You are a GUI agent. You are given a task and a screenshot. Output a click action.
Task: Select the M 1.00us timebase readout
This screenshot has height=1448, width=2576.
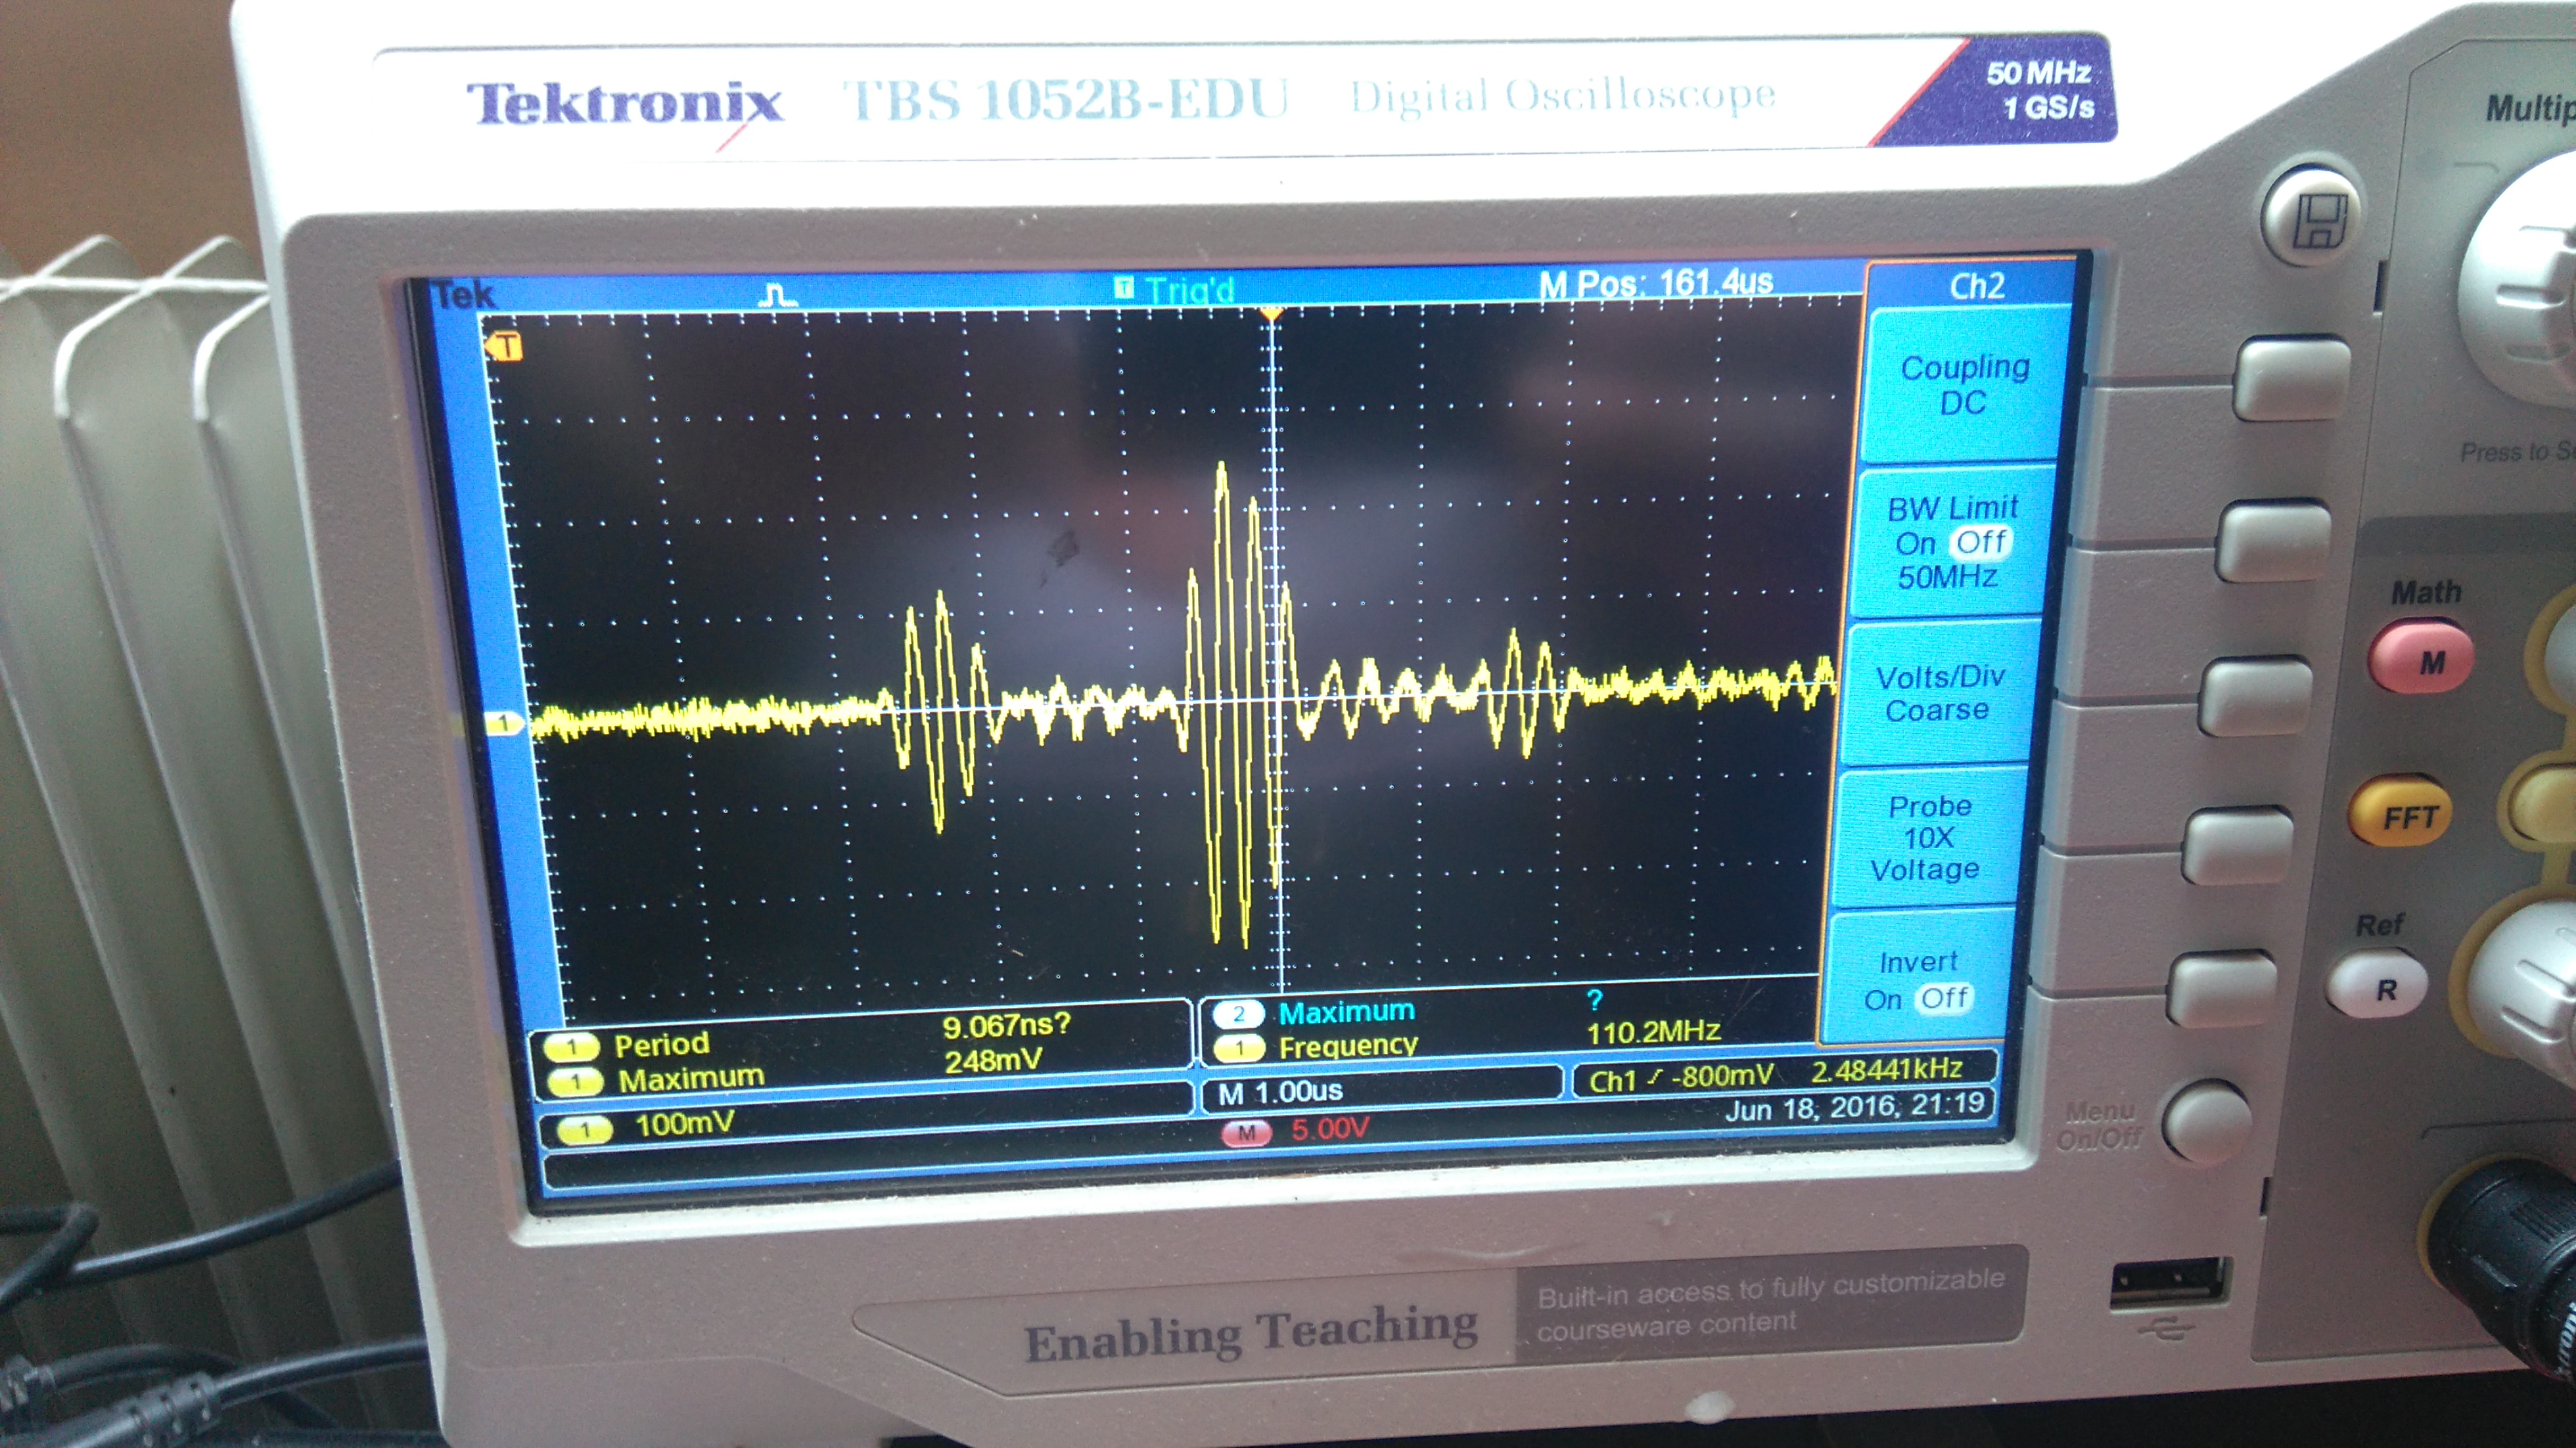point(1281,1091)
